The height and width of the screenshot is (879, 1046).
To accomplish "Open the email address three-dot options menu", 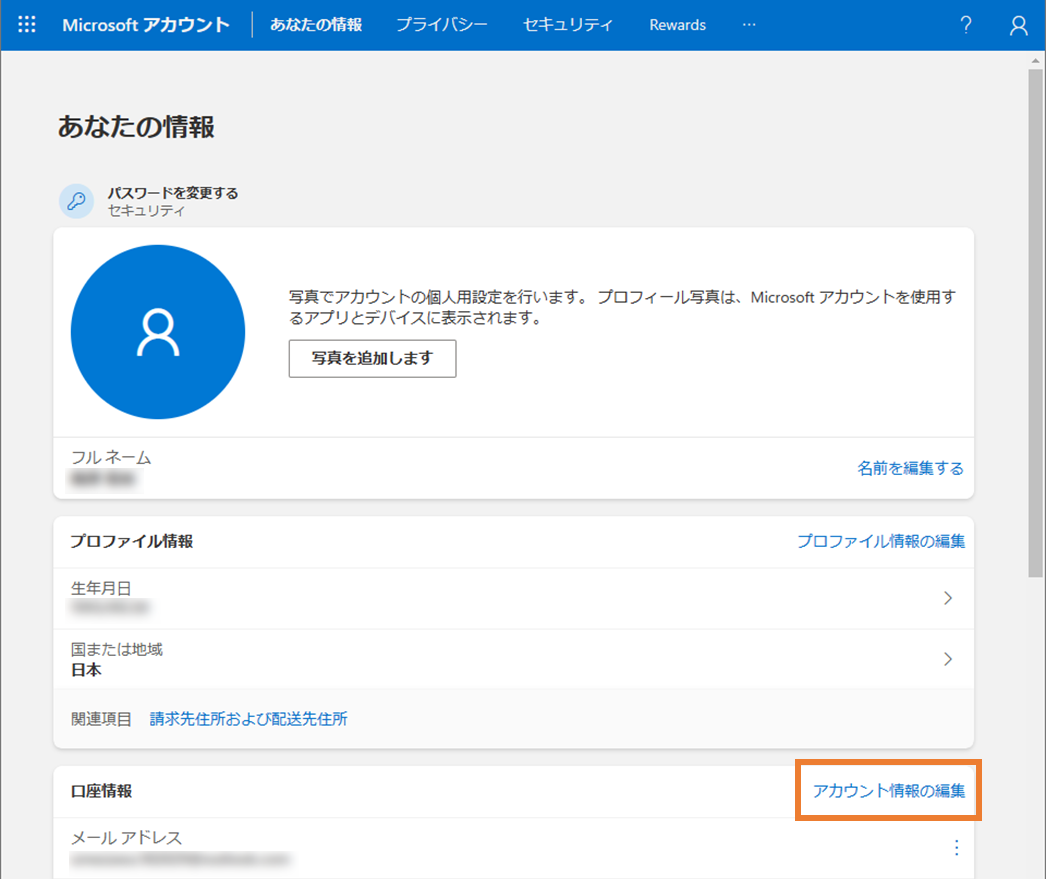I will pos(957,847).
